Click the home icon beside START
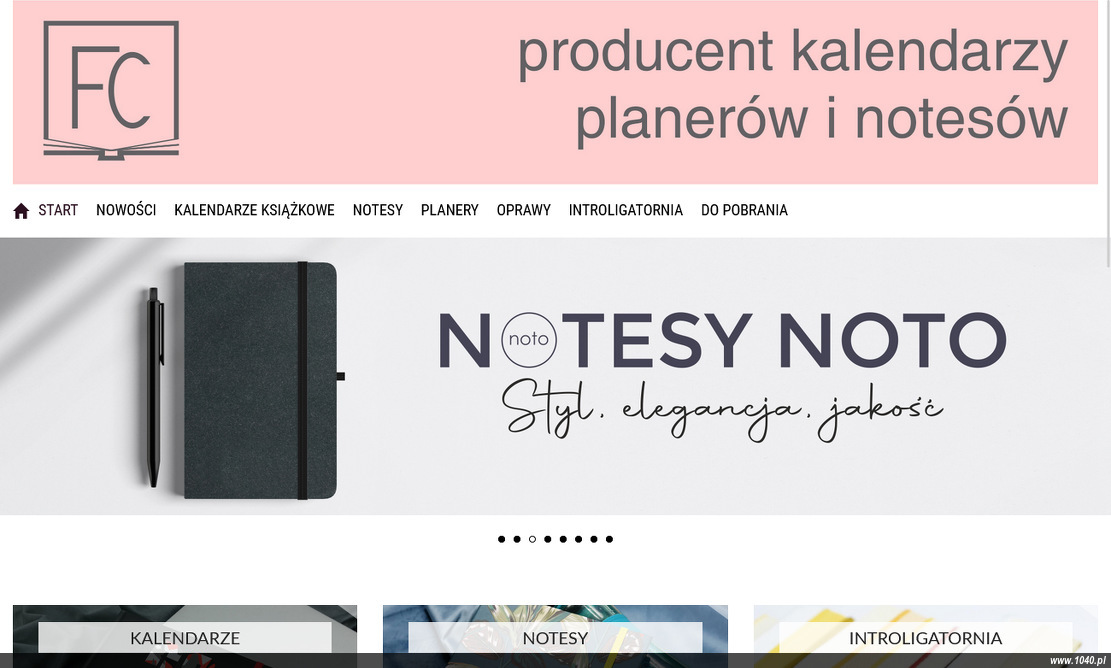This screenshot has width=1111, height=668. (21, 210)
